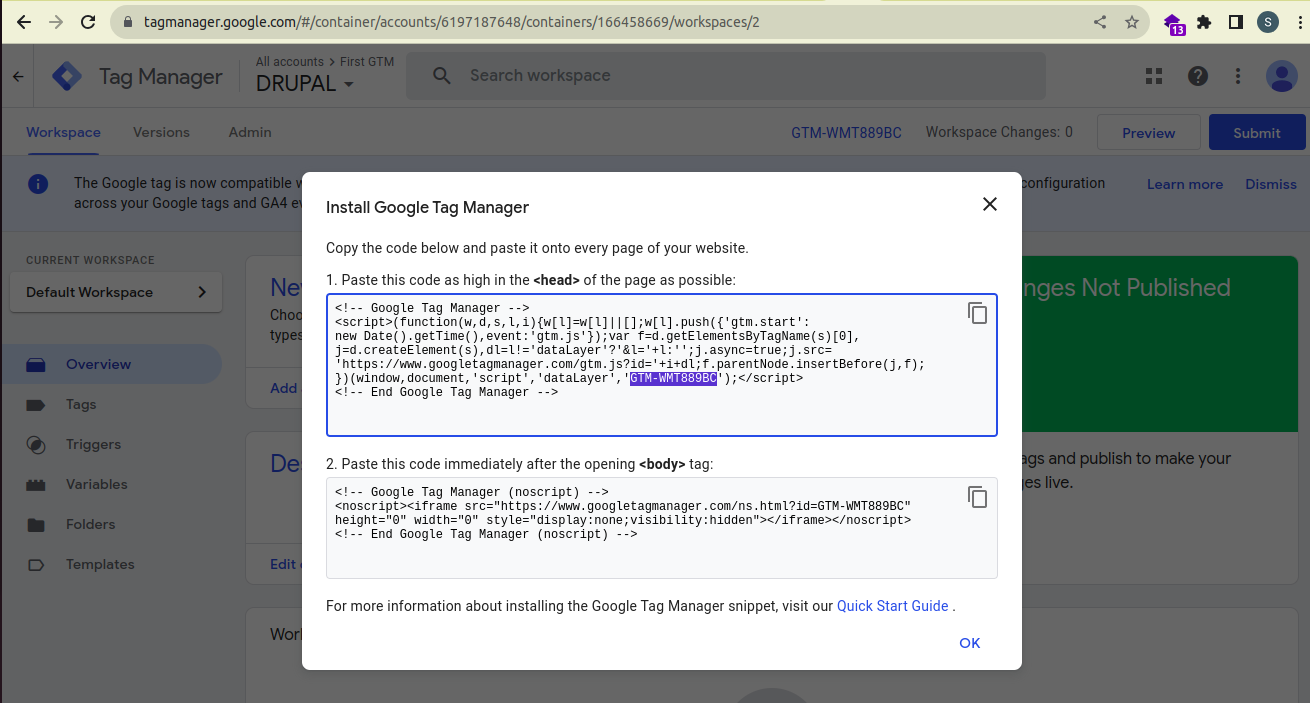Screen dimensions: 1310x703
Task: Open the Learn more banner link
Action: tap(1185, 184)
